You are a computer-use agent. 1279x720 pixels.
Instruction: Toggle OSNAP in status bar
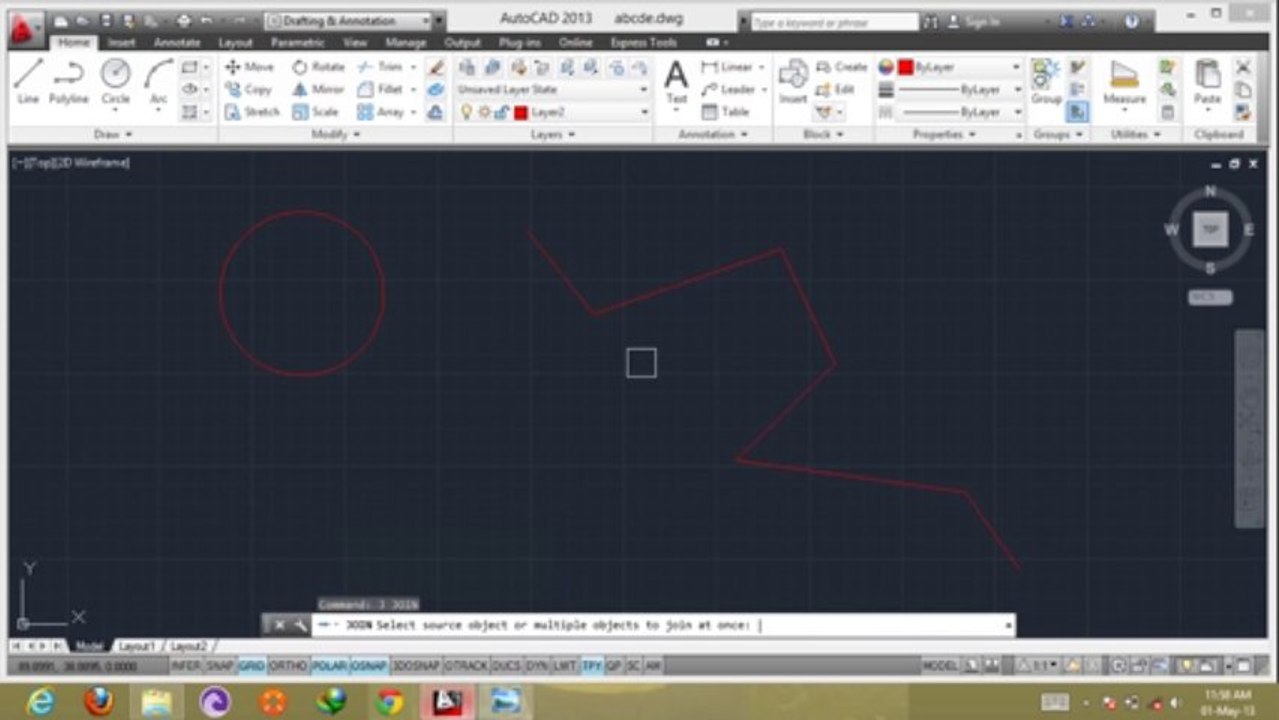click(369, 666)
